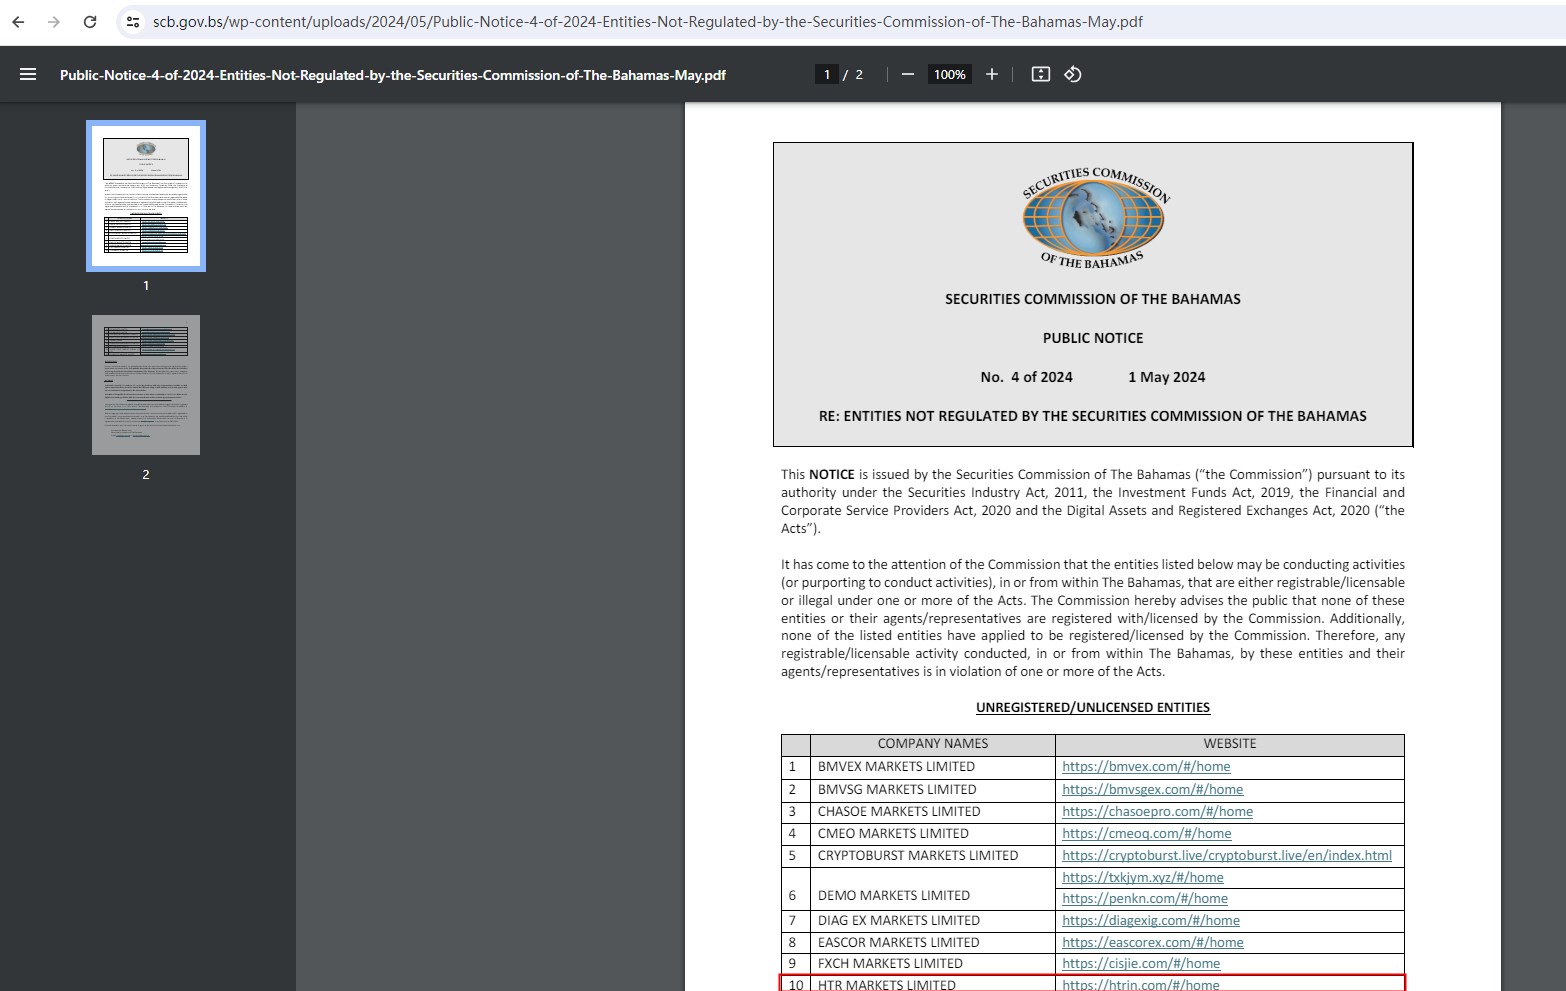This screenshot has height=991, width=1566.
Task: Click the DEMO MARKETS LIMITED cell
Action: [932, 888]
